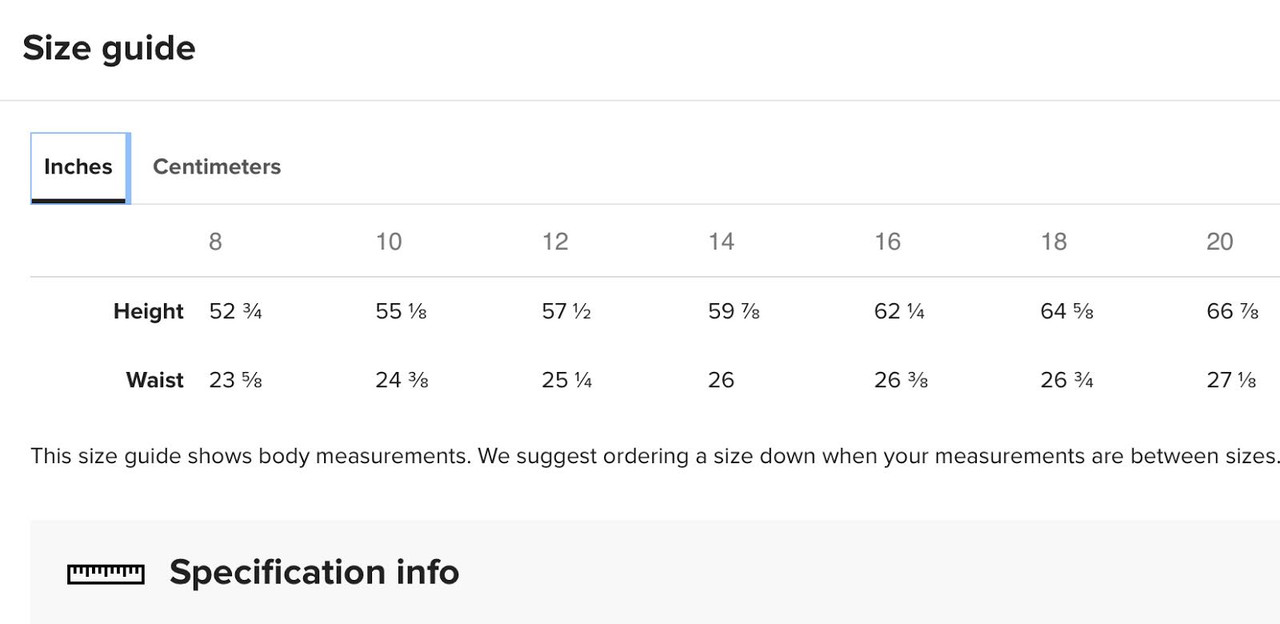Click the size 14 column header
Screen dimensions: 1280x624
[x=721, y=241]
